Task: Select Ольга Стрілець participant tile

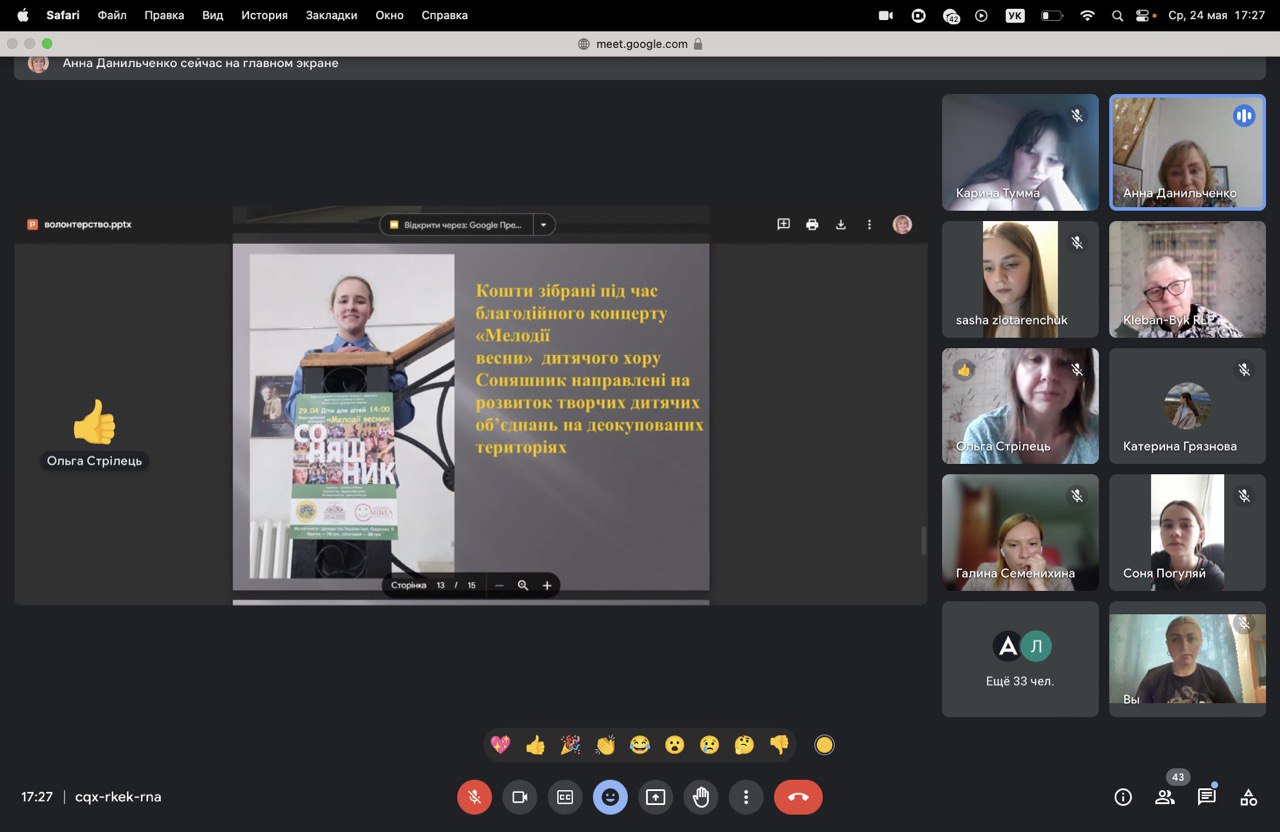Action: (x=1020, y=406)
